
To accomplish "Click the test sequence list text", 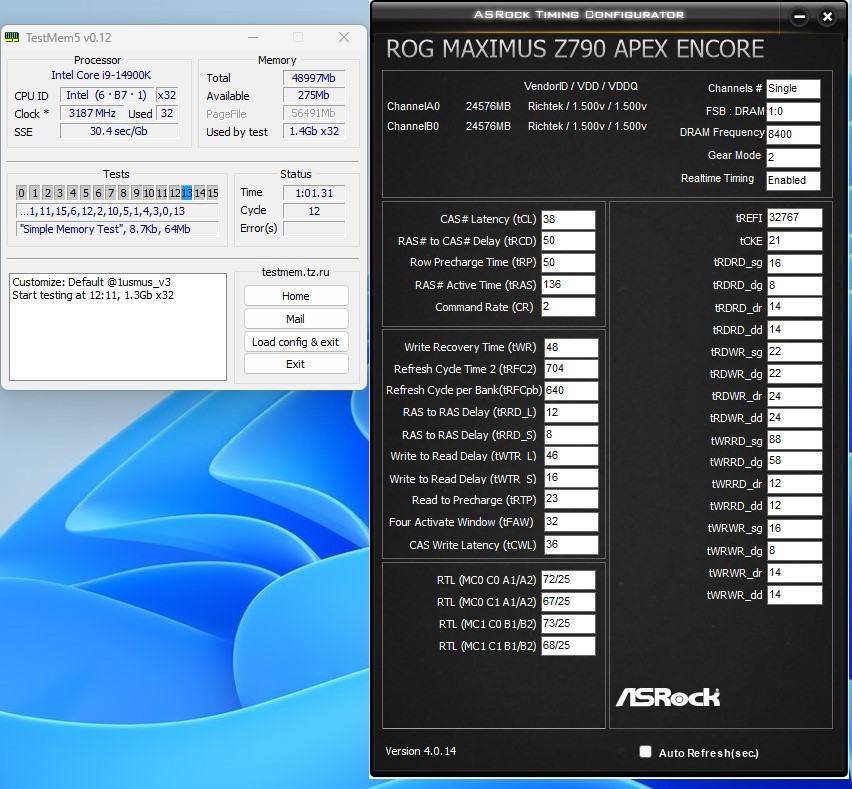I will click(117, 211).
